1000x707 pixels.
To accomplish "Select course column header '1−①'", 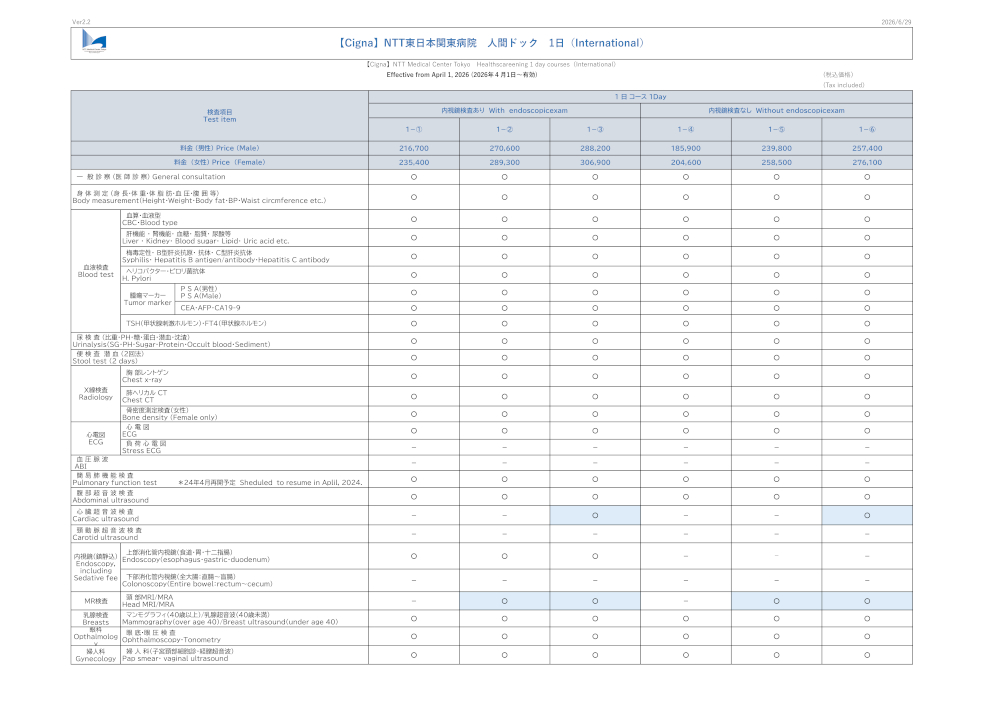I will tap(414, 129).
